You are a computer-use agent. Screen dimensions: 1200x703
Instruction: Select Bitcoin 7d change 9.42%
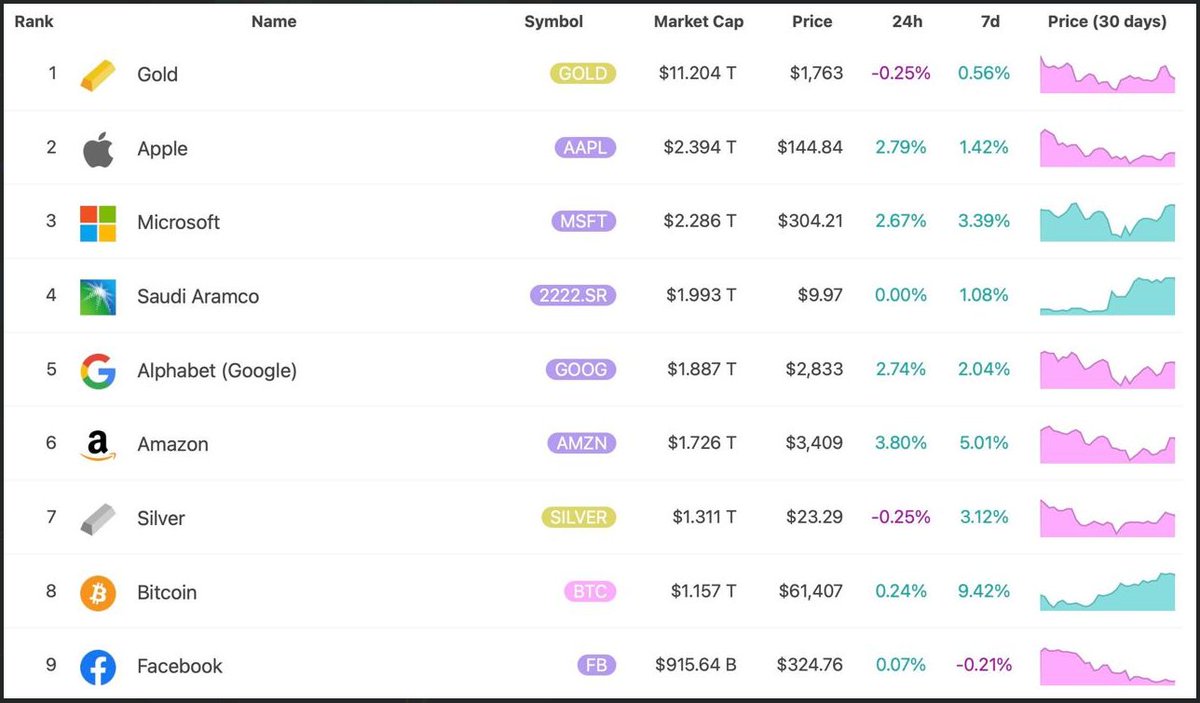[984, 591]
